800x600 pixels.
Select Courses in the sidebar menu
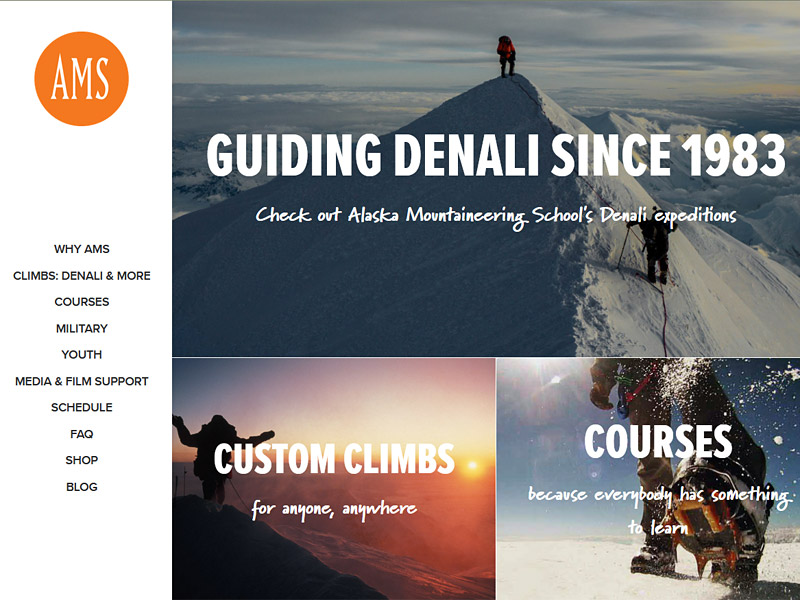point(82,302)
